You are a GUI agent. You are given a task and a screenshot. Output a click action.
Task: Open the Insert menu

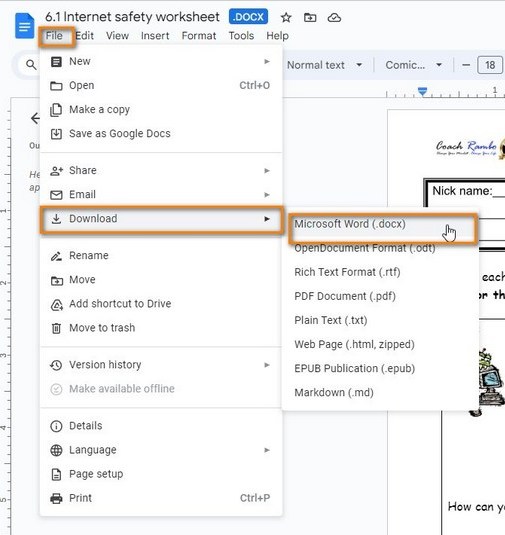[x=155, y=35]
